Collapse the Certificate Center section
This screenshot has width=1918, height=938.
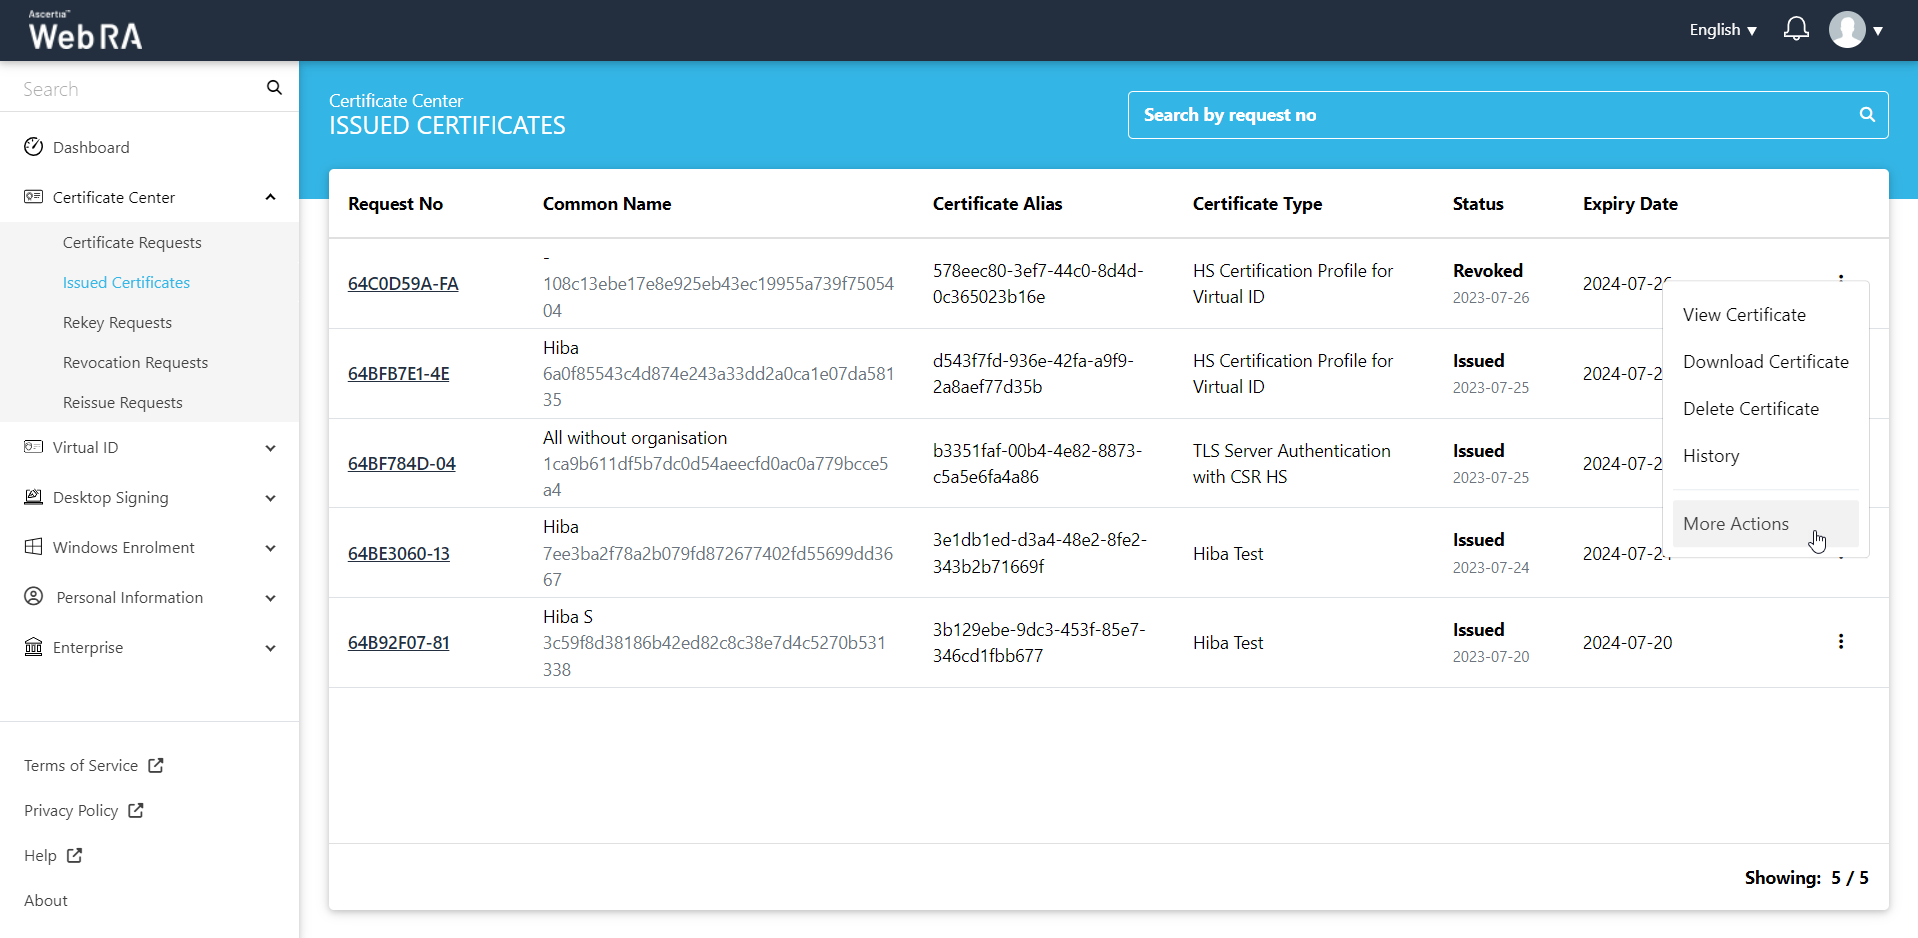click(270, 197)
